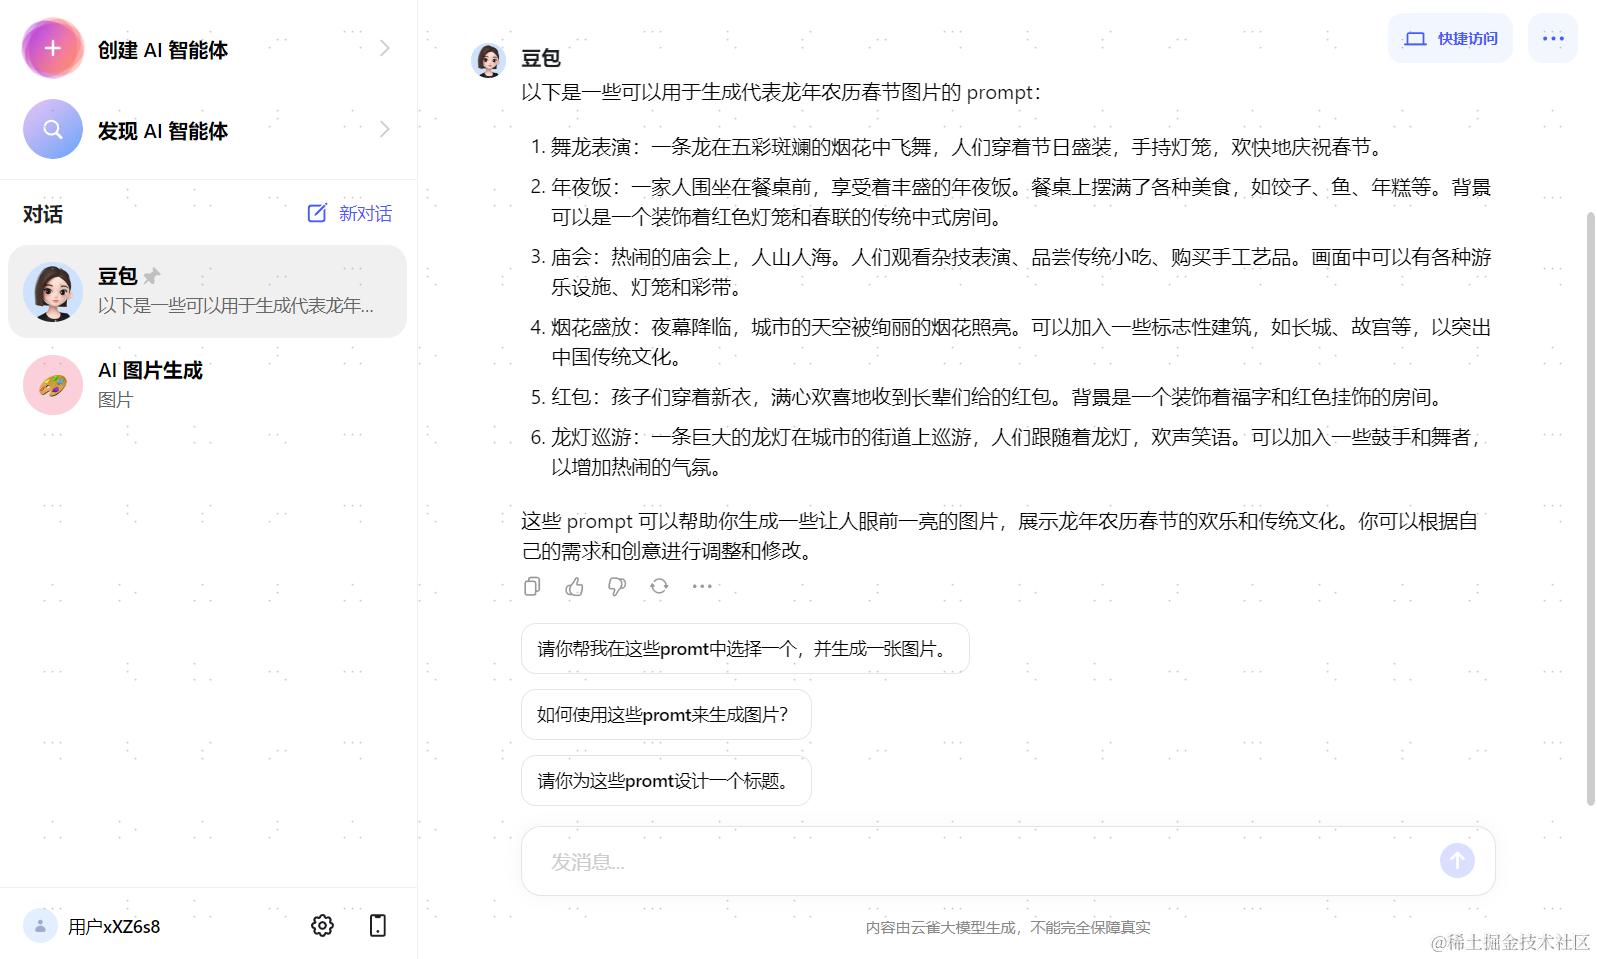Open 发现 AI 智能体 entry

coord(208,129)
